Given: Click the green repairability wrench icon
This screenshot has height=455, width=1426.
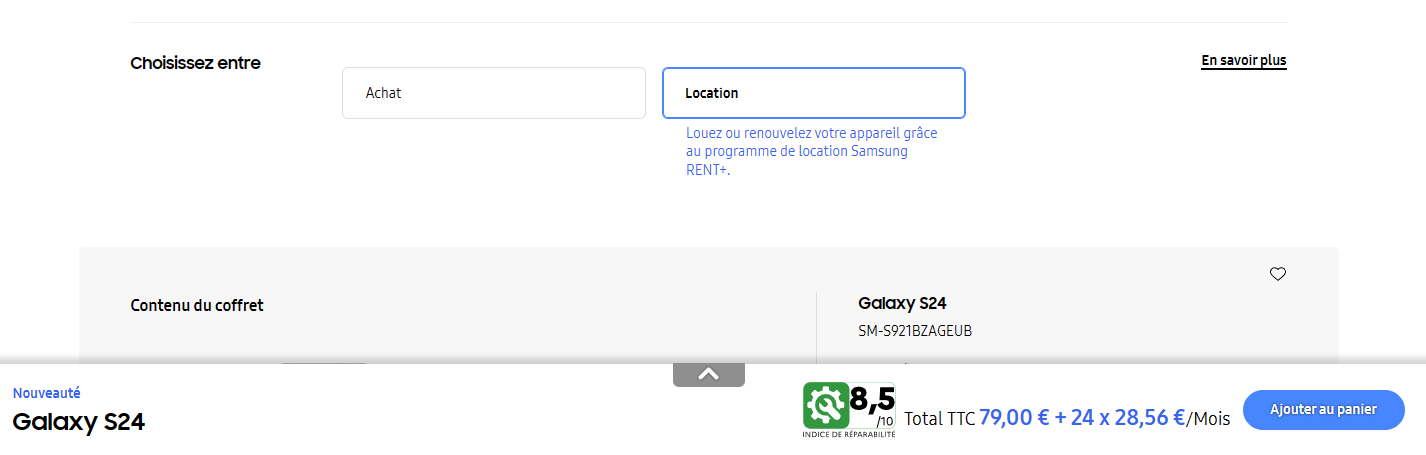Looking at the screenshot, I should 825,405.
